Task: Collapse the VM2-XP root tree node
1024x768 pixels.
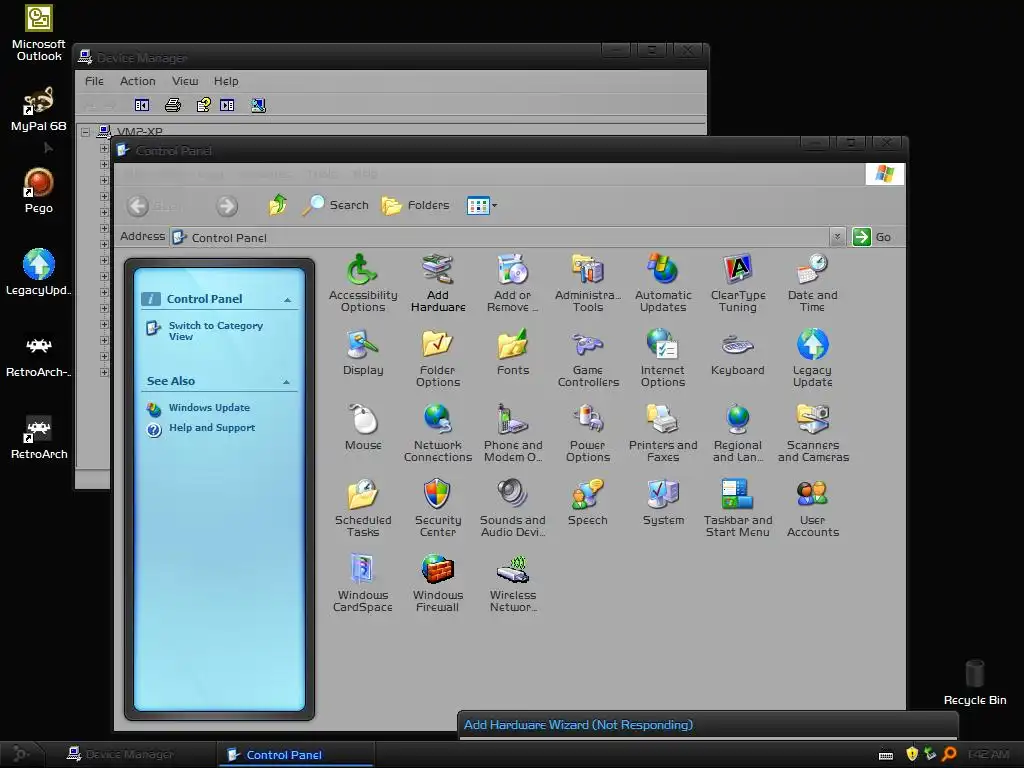Action: click(x=86, y=132)
